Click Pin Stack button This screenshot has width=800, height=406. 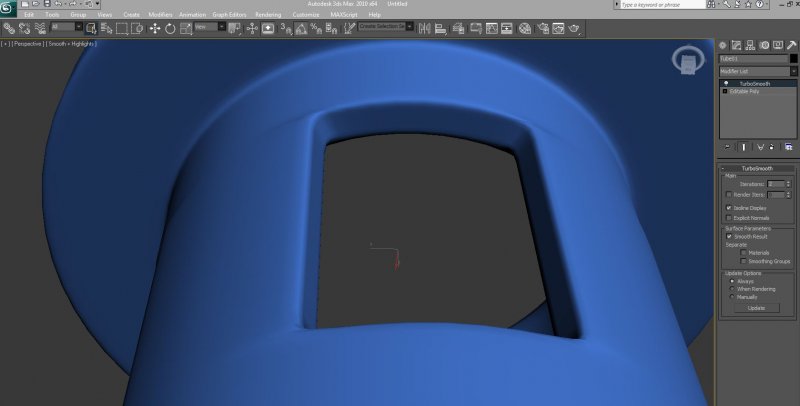coord(728,147)
